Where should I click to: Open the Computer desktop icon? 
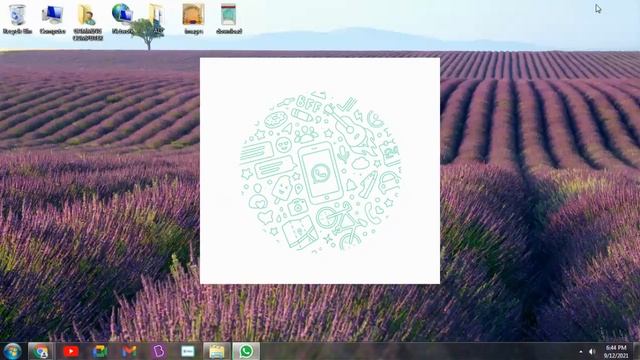point(53,19)
